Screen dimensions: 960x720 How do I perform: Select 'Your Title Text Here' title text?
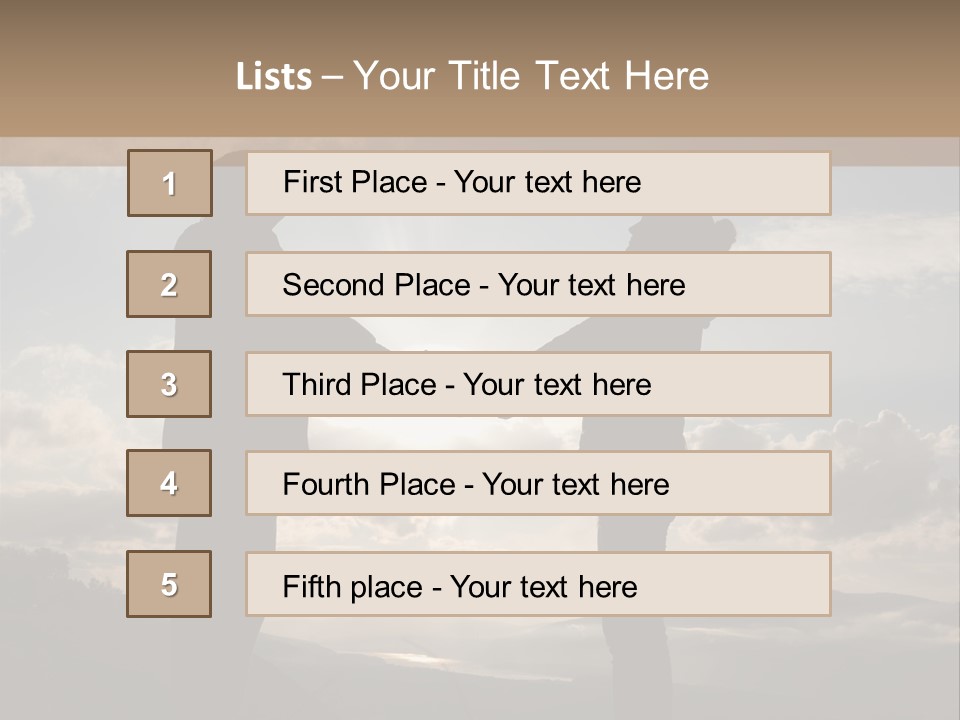531,76
